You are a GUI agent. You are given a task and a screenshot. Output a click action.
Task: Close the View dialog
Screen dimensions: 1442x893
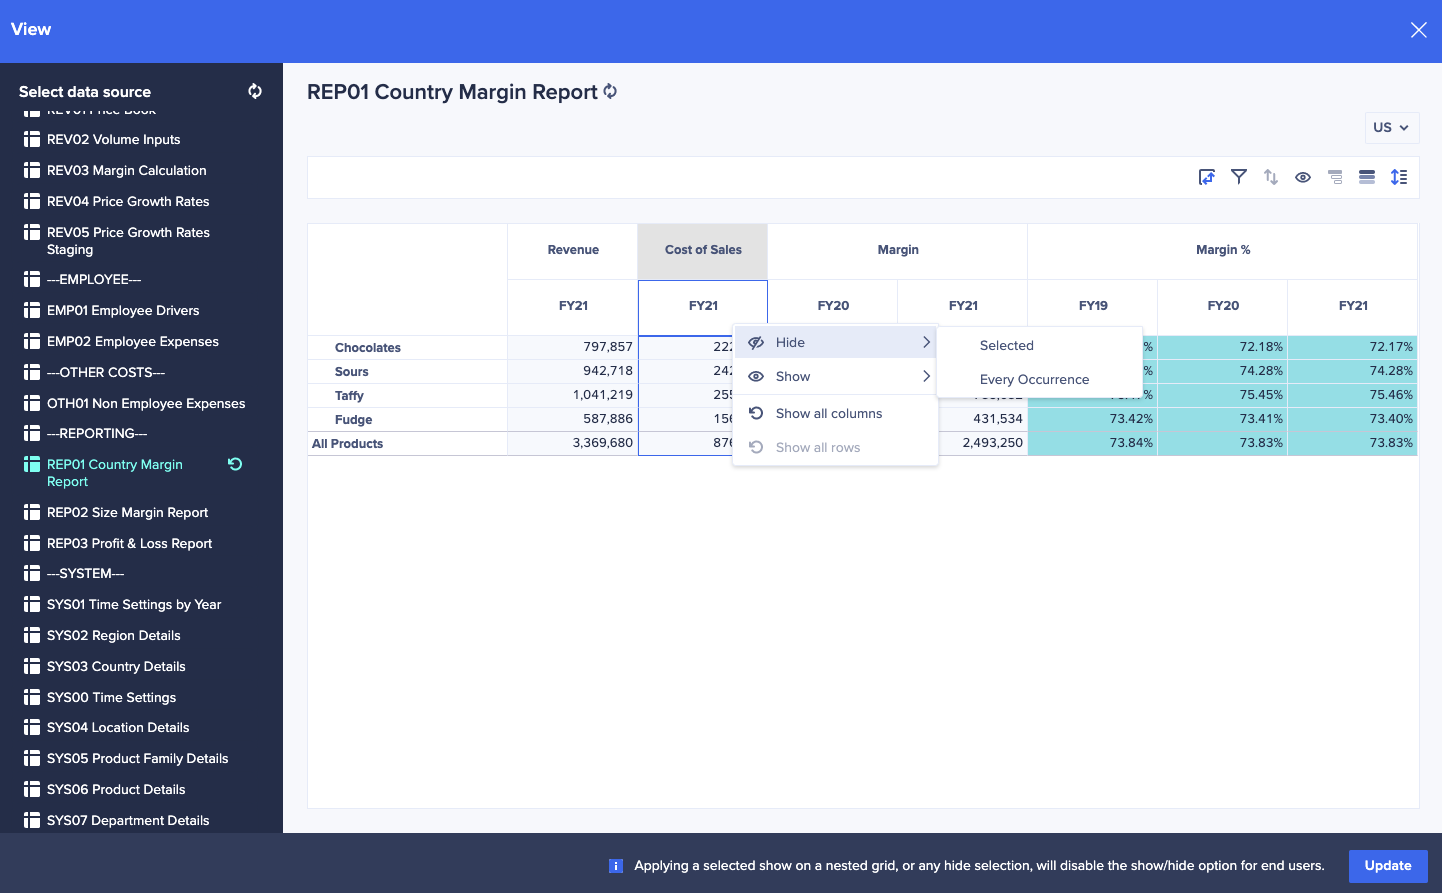click(x=1418, y=30)
